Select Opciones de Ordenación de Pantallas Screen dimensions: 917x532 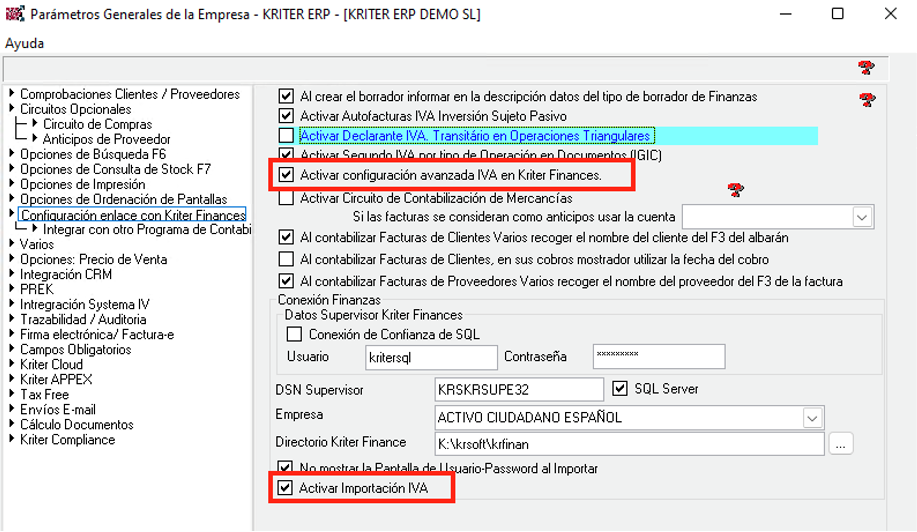[123, 199]
